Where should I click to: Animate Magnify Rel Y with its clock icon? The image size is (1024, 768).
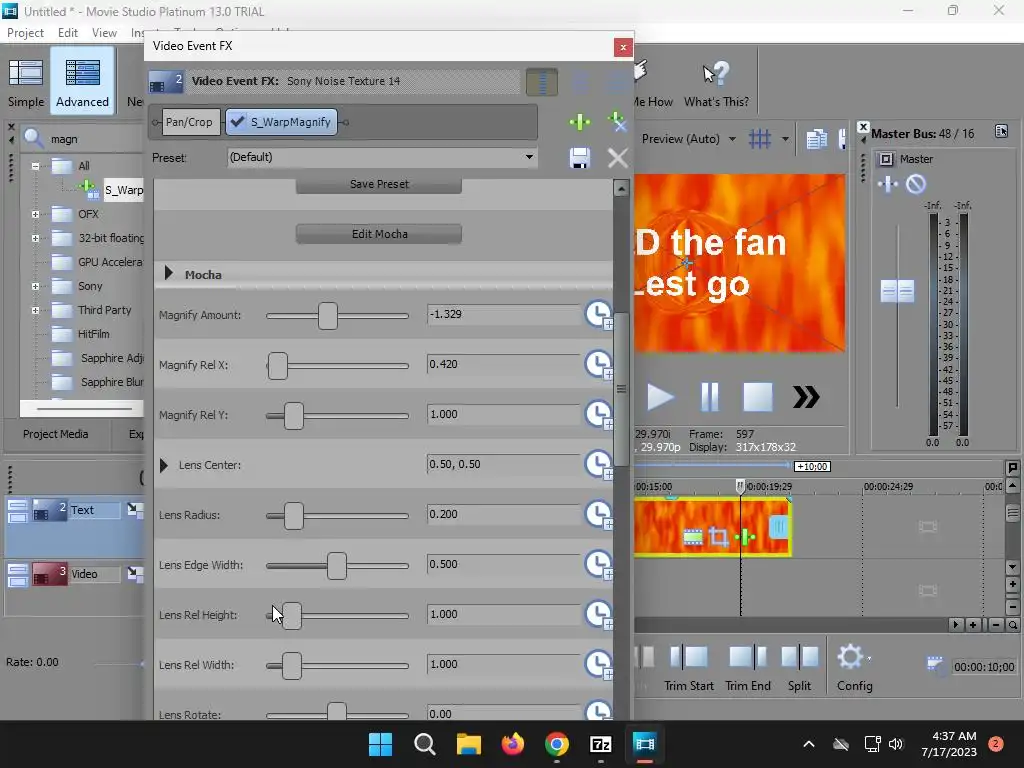coord(598,415)
